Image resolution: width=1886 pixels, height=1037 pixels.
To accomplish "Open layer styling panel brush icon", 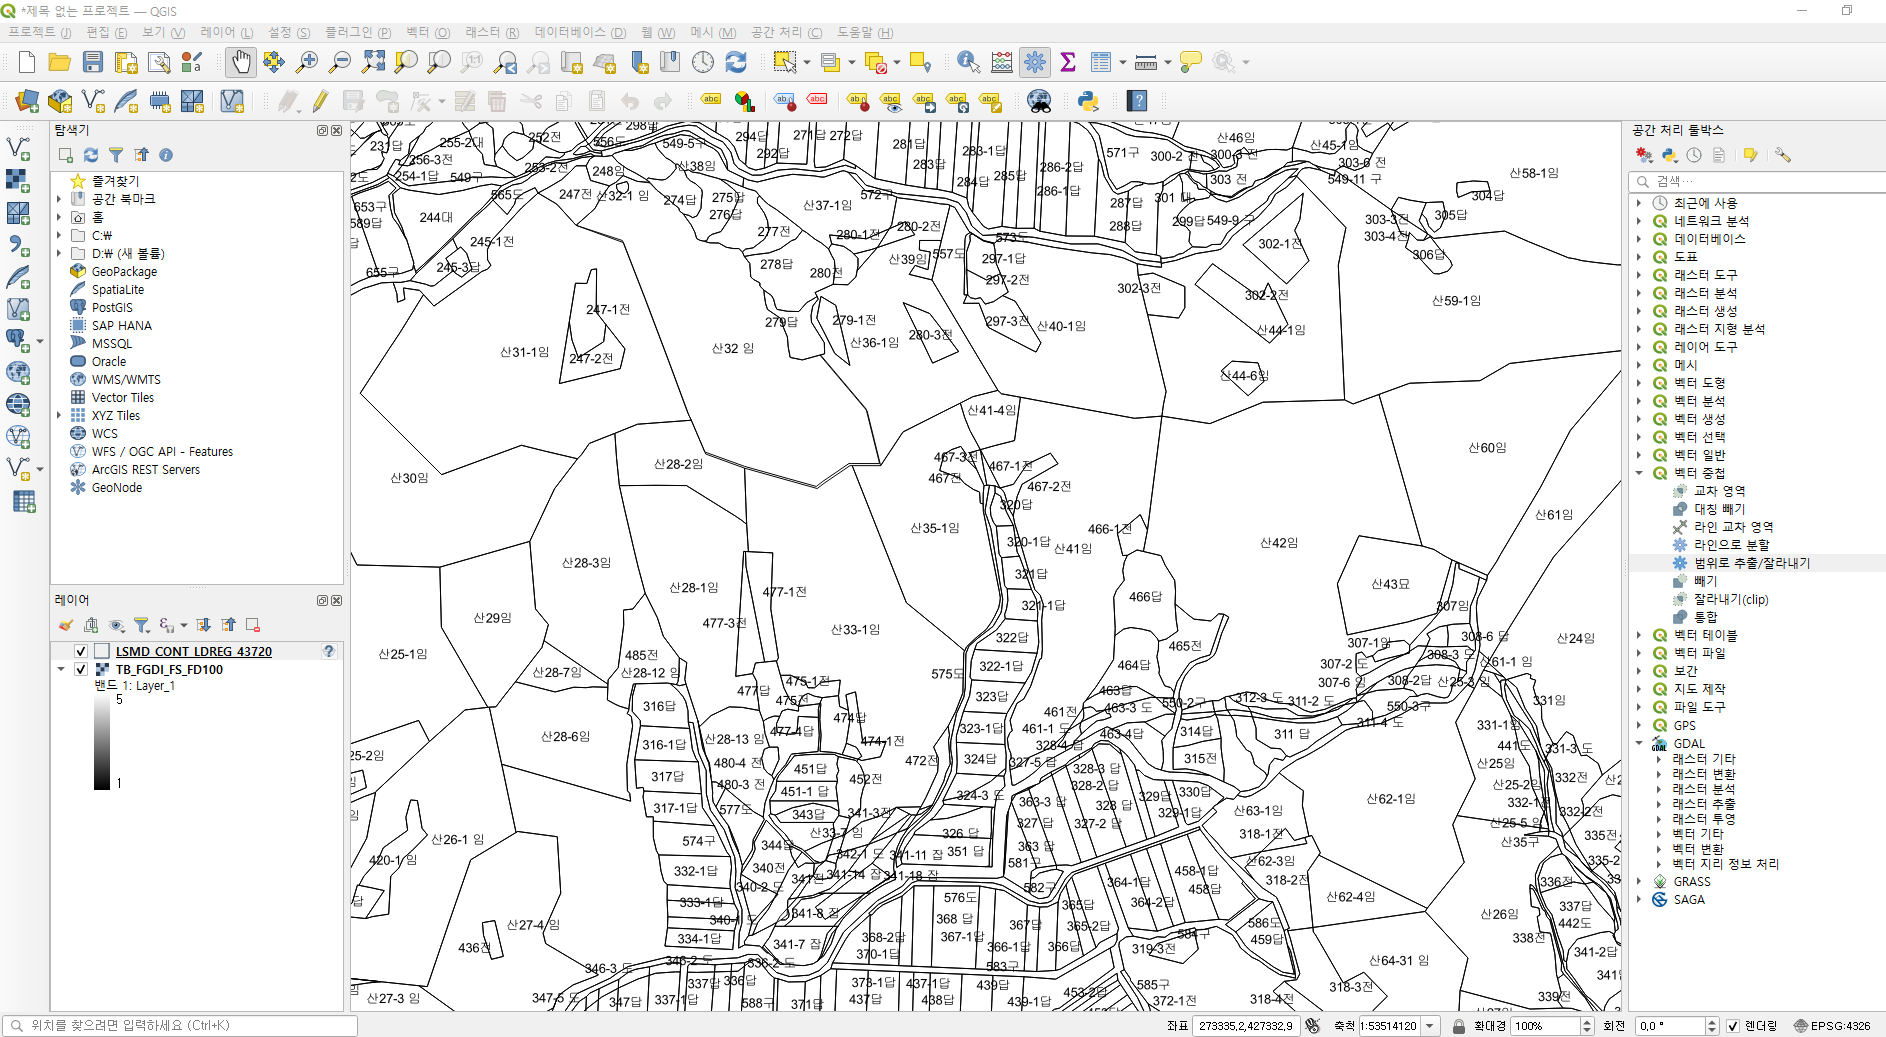I will (66, 625).
